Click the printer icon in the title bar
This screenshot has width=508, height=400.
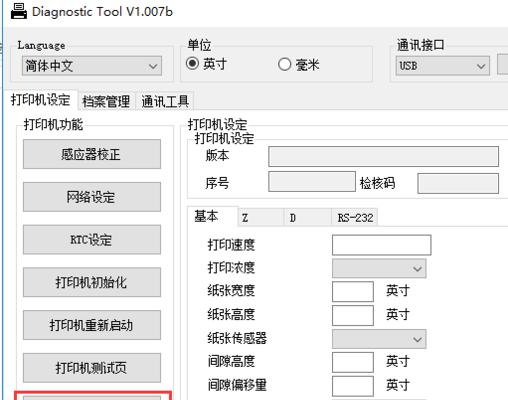(x=19, y=12)
